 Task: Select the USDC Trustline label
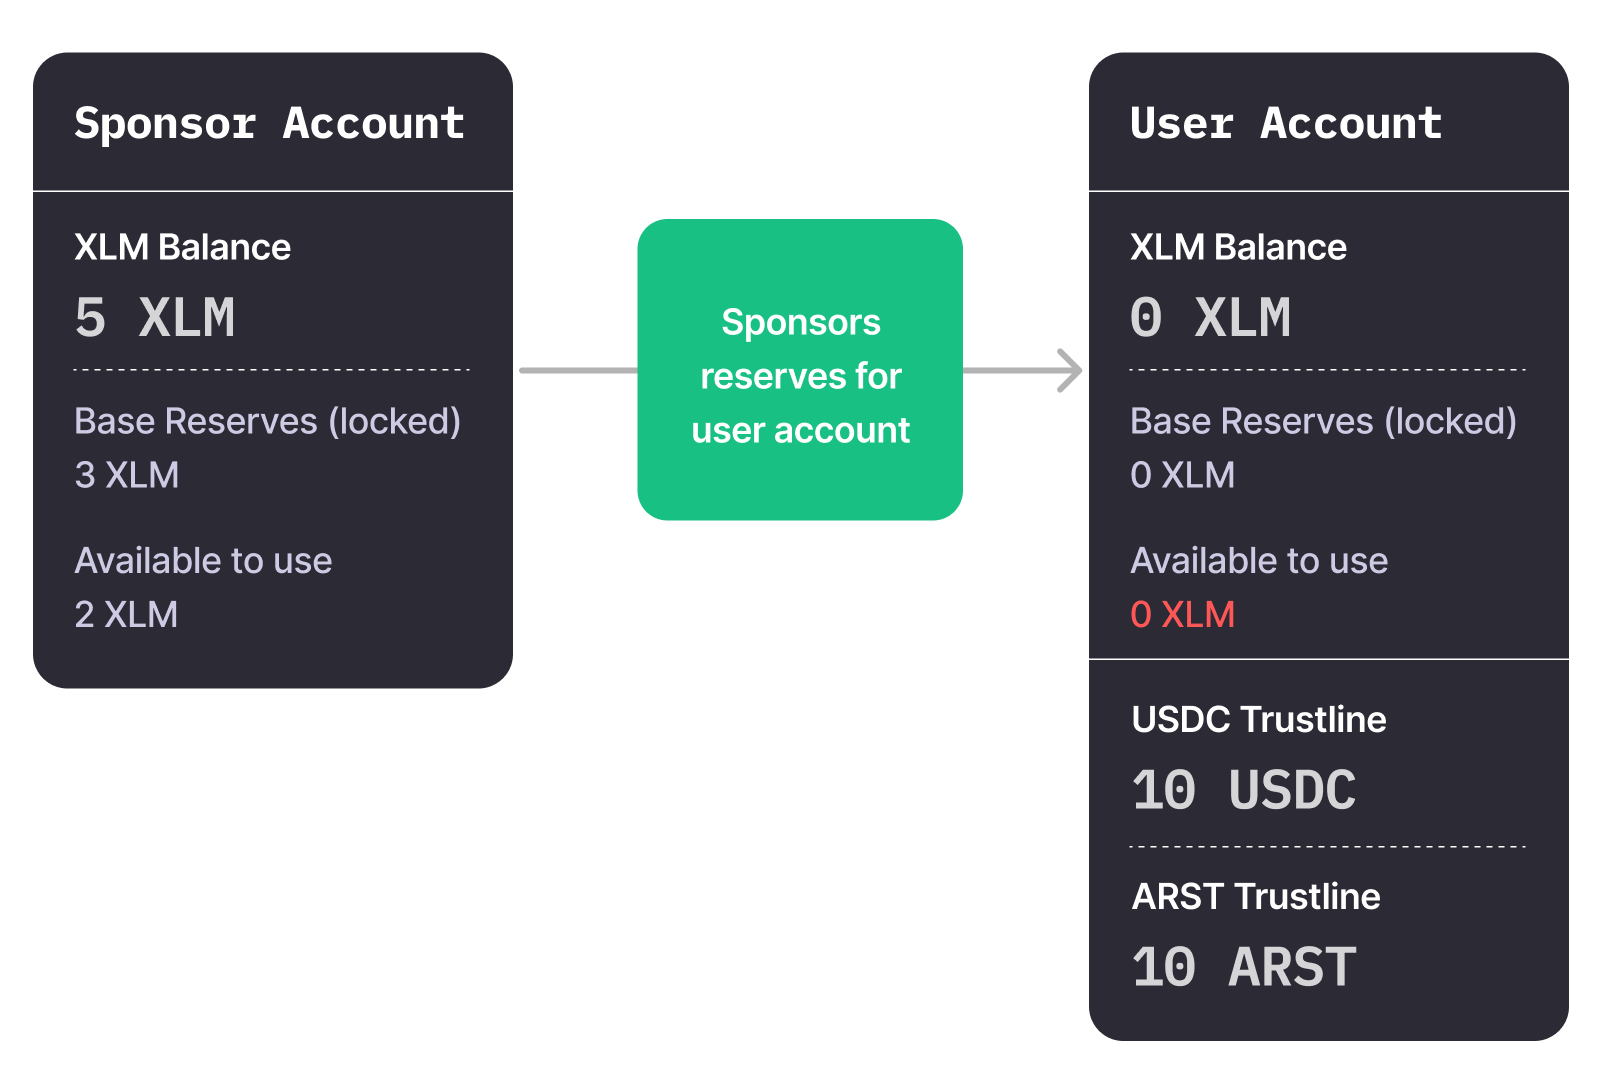(x=1259, y=719)
